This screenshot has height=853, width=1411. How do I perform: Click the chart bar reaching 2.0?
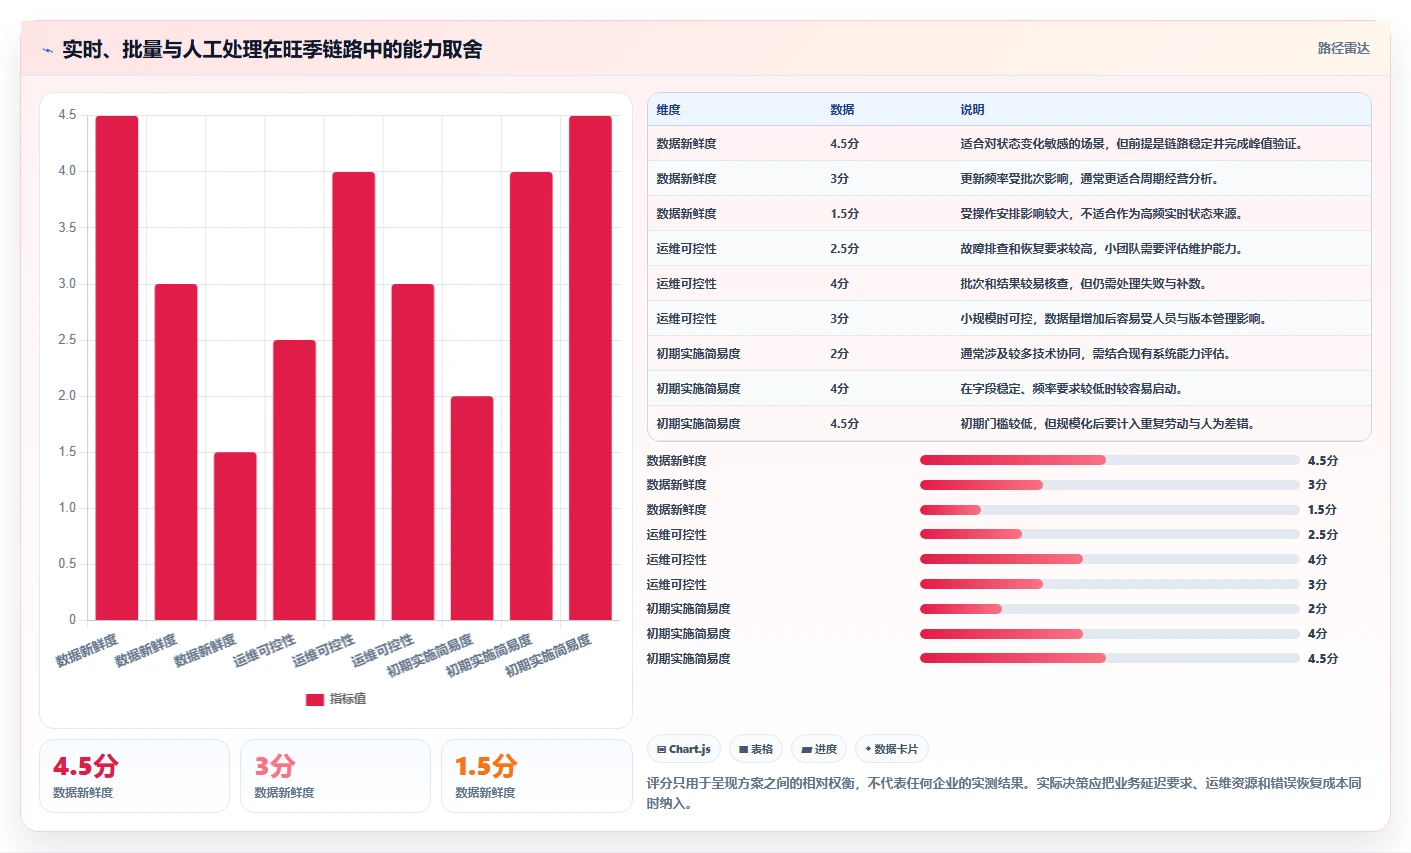(x=472, y=508)
